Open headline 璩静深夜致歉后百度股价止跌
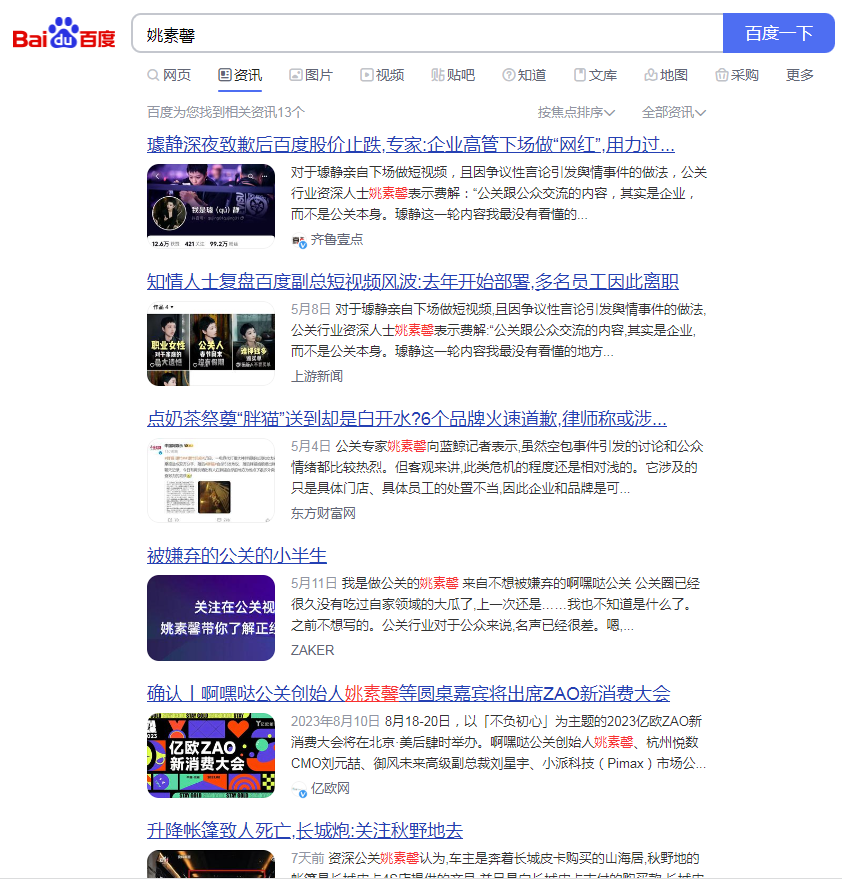842x882 pixels. (411, 145)
